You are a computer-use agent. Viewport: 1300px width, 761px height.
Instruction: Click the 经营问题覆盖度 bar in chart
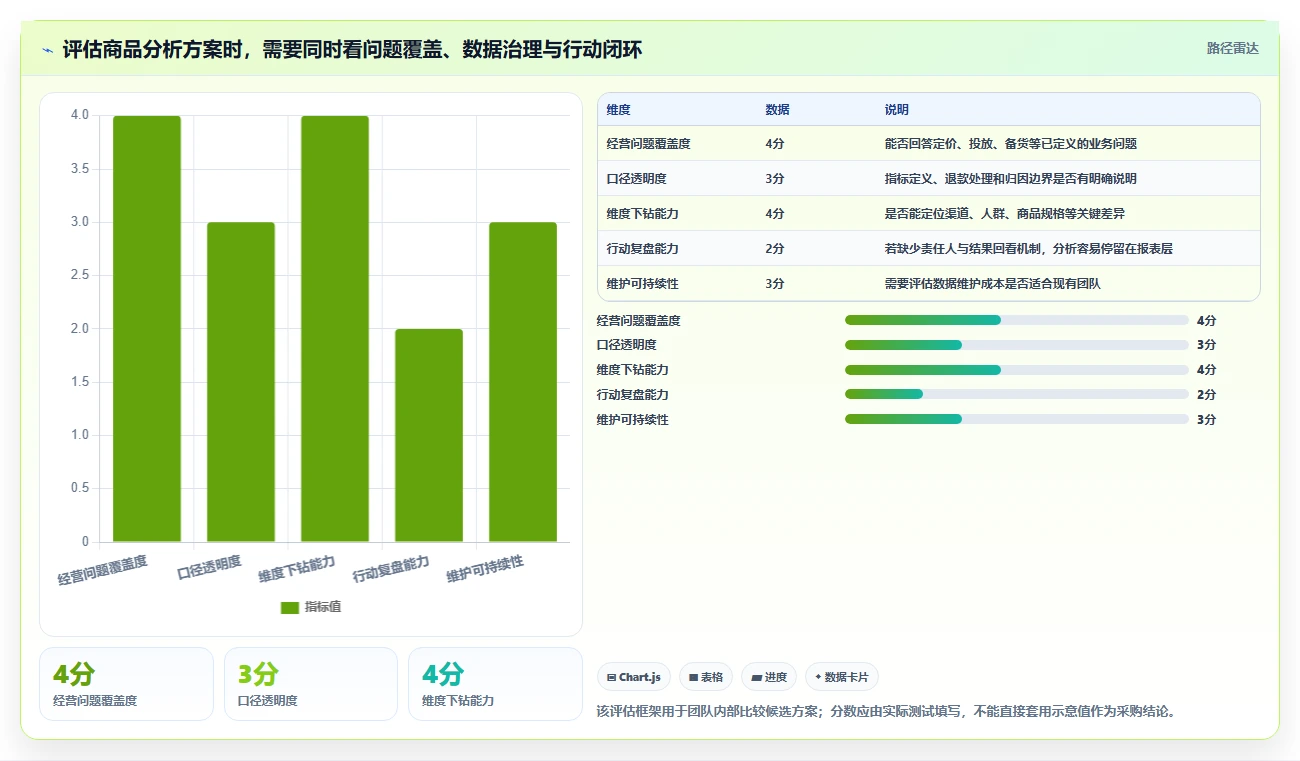click(x=147, y=329)
